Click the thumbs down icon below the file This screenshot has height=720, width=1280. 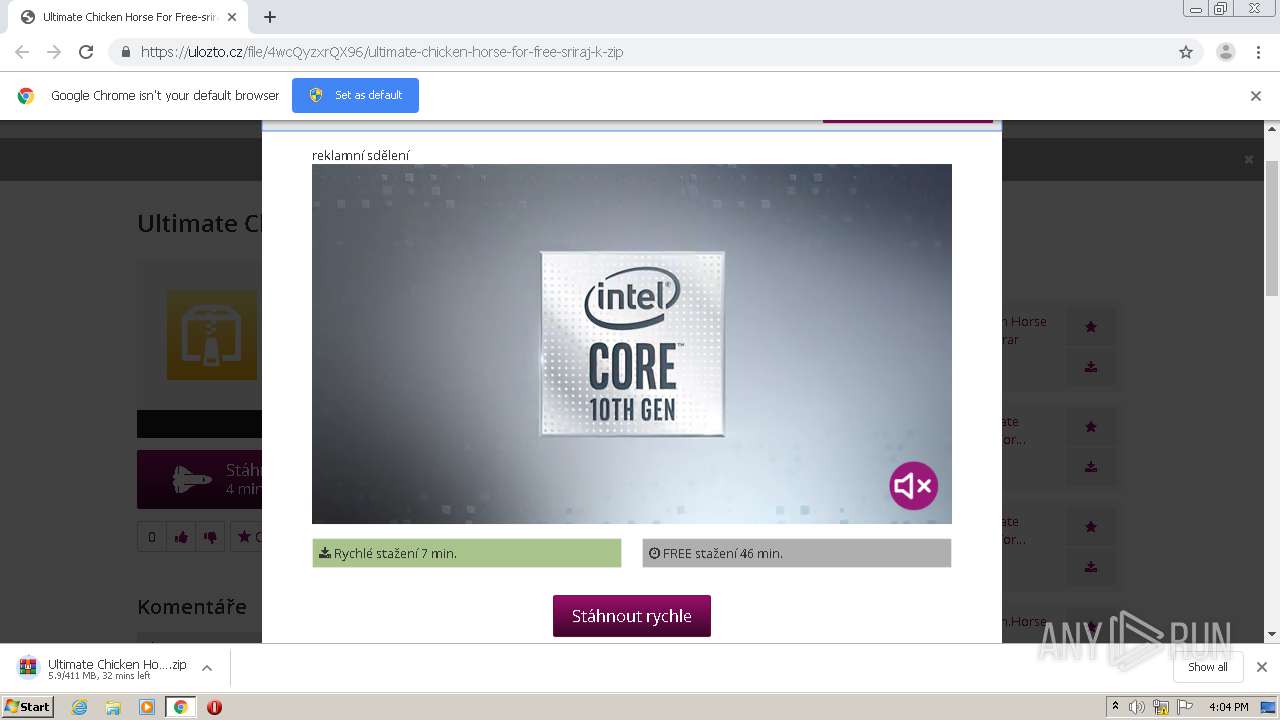tap(210, 537)
